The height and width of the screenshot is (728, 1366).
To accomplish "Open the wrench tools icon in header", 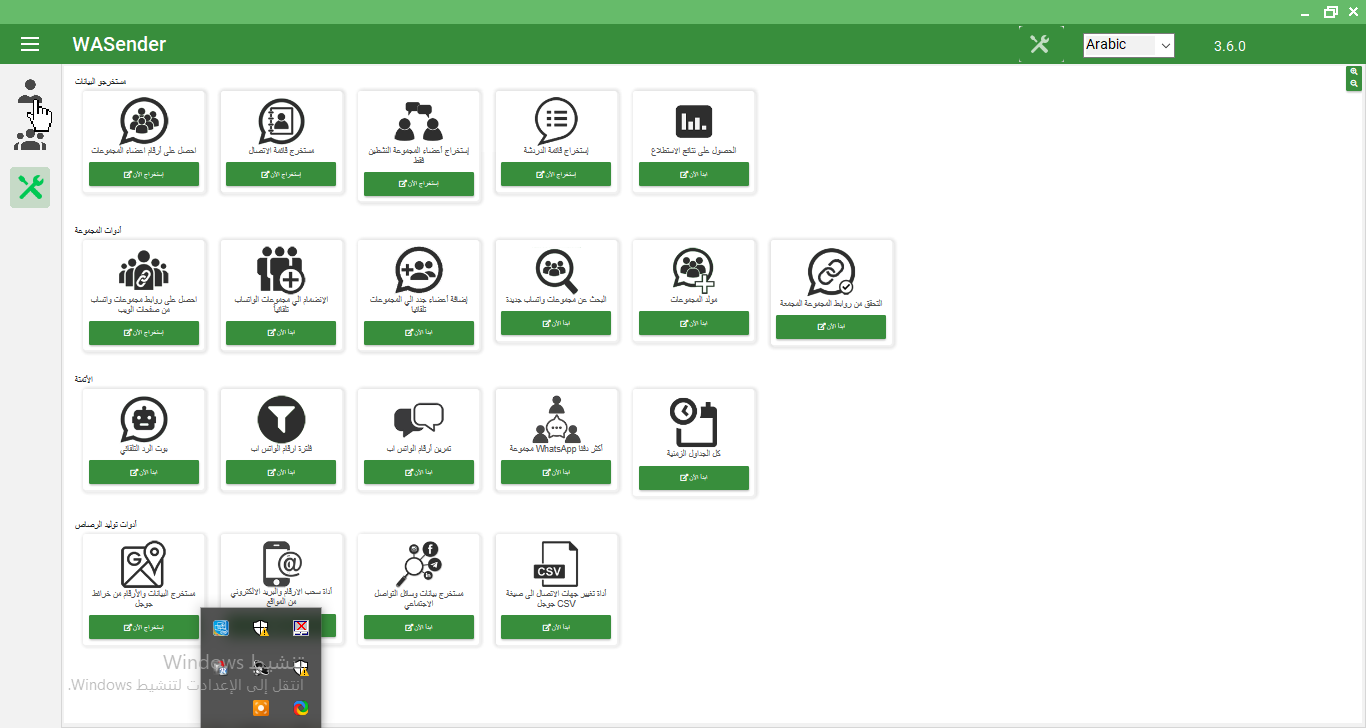I will pyautogui.click(x=1040, y=45).
